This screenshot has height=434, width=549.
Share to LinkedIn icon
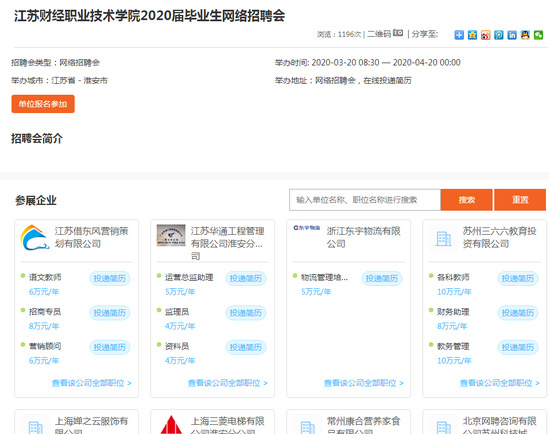tap(512, 35)
